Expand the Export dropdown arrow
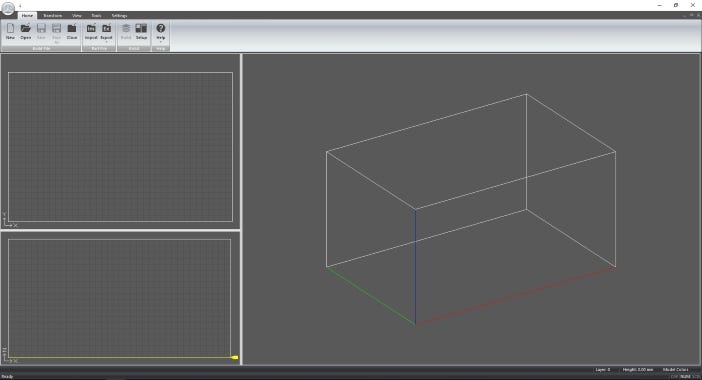Viewport: 702px width, 380px height. (x=106, y=42)
